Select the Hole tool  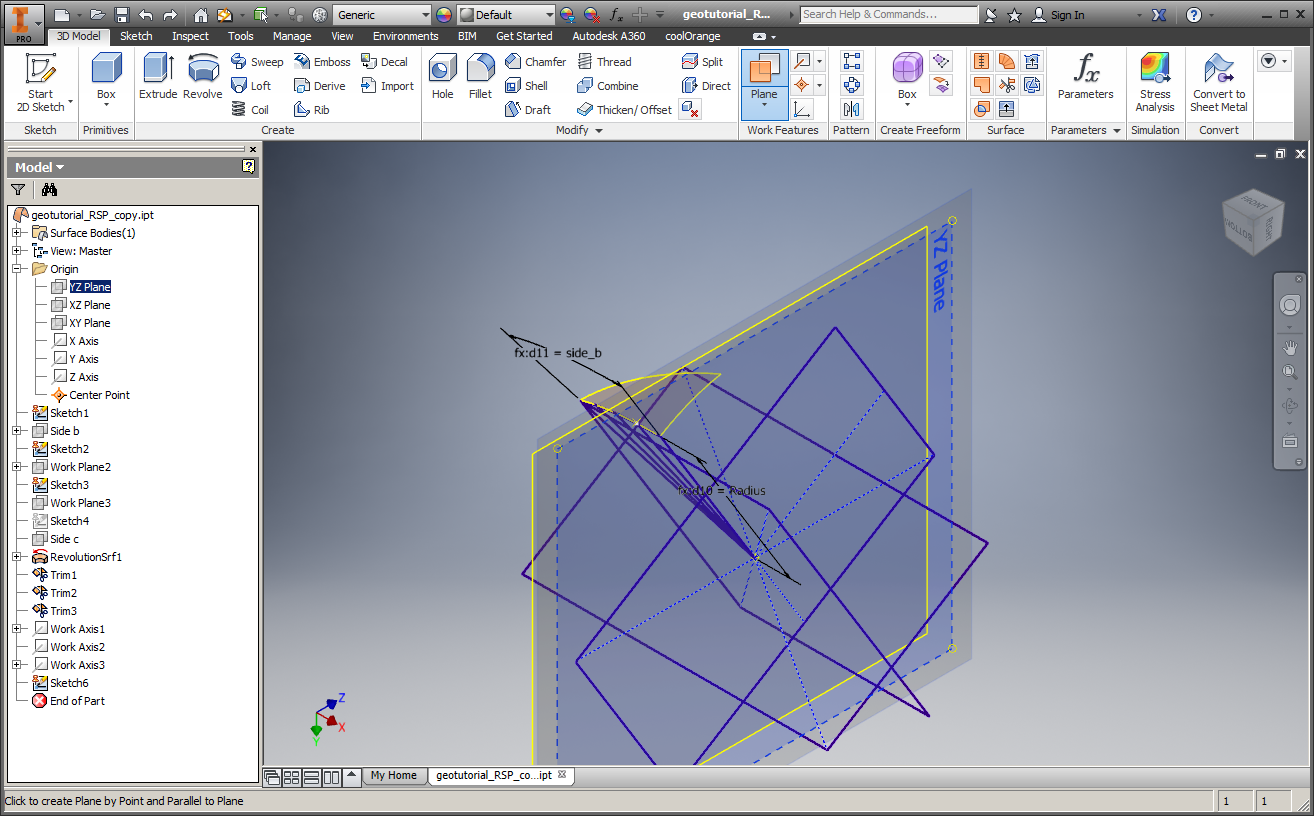[x=442, y=77]
